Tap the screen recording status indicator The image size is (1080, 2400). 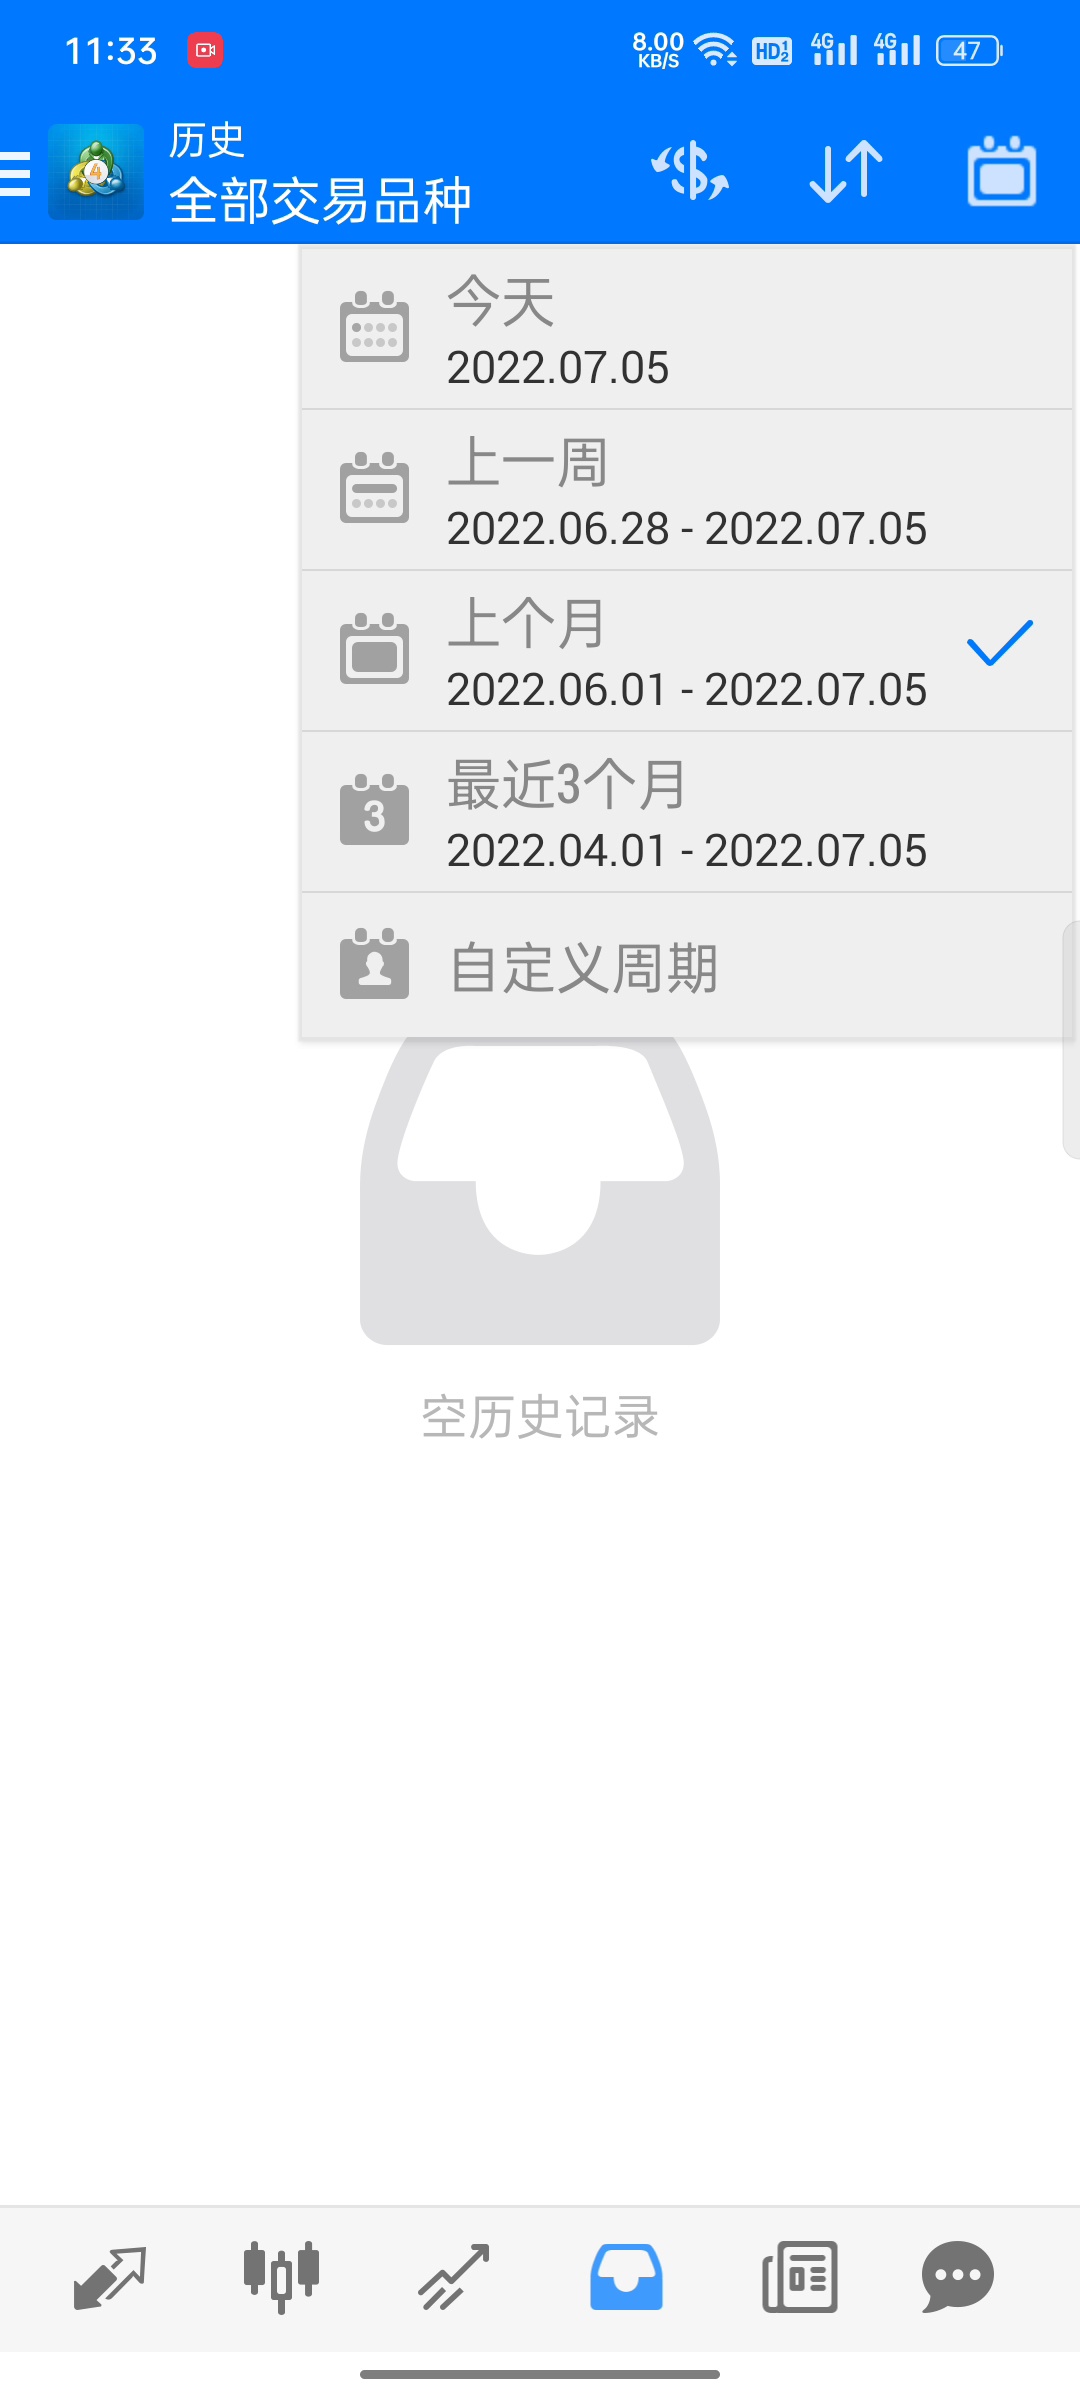point(206,50)
